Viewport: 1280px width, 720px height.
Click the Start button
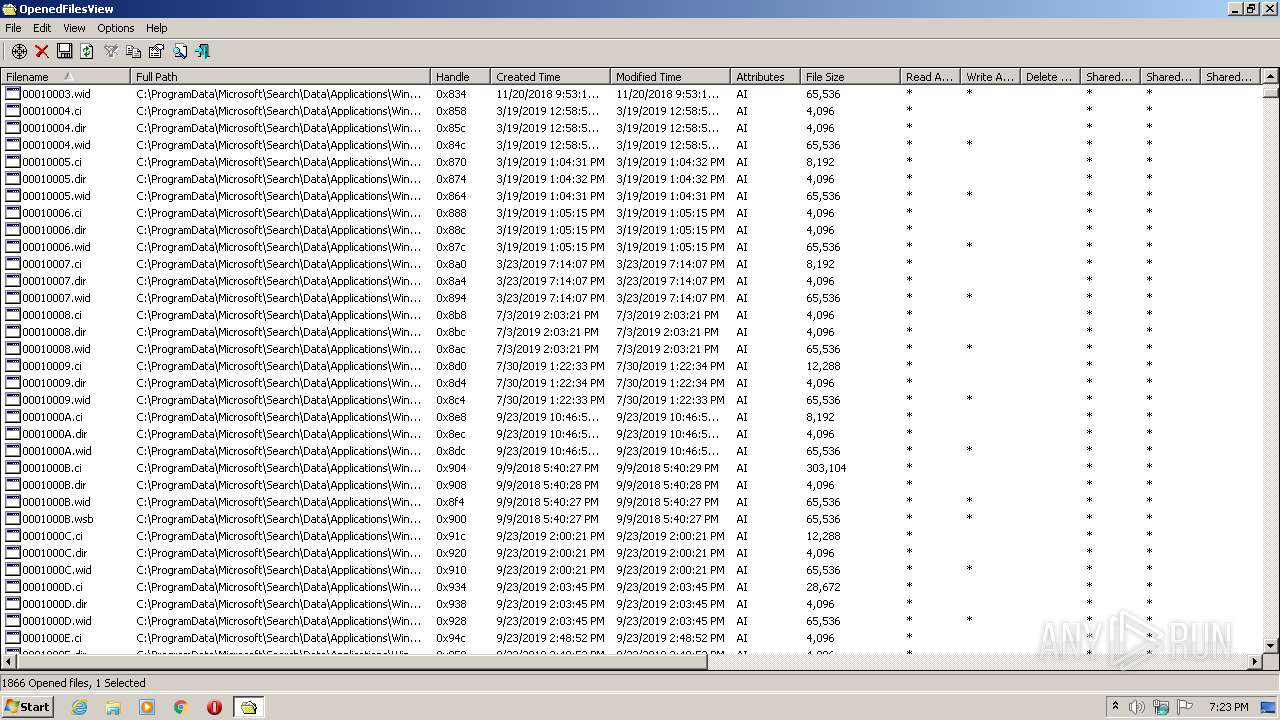click(27, 707)
